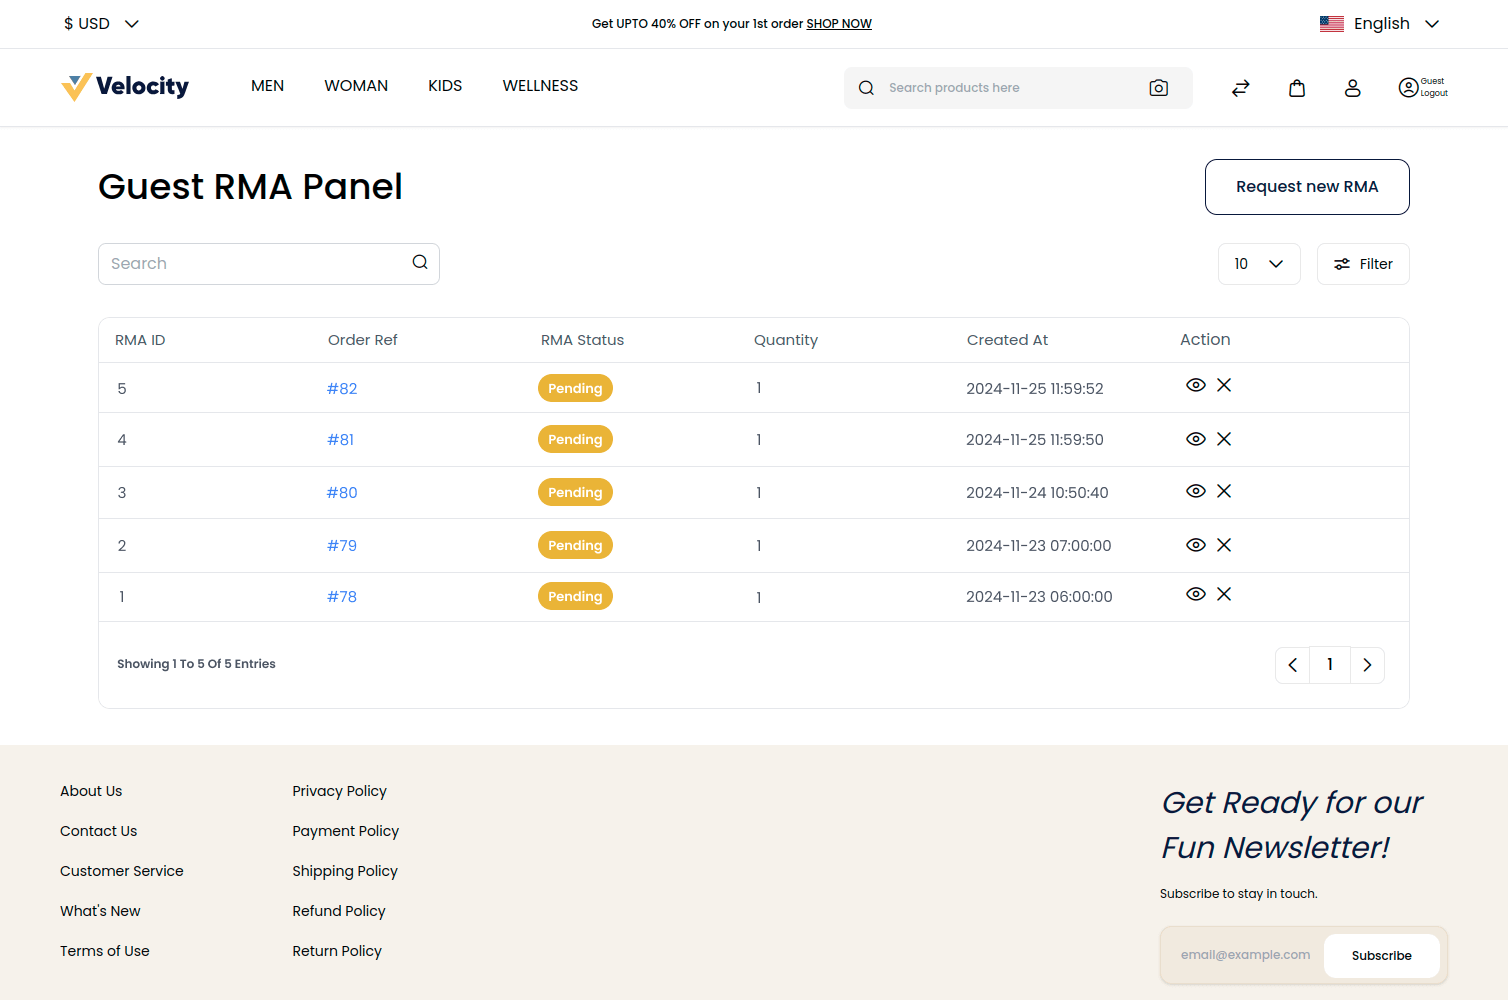Open the KIDS menu
Image resolution: width=1508 pixels, height=1000 pixels.
(x=445, y=86)
